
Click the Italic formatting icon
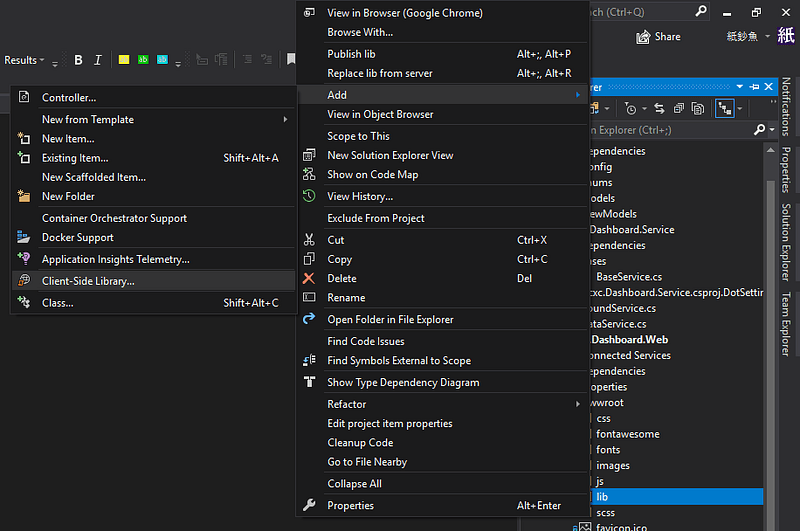(x=97, y=60)
